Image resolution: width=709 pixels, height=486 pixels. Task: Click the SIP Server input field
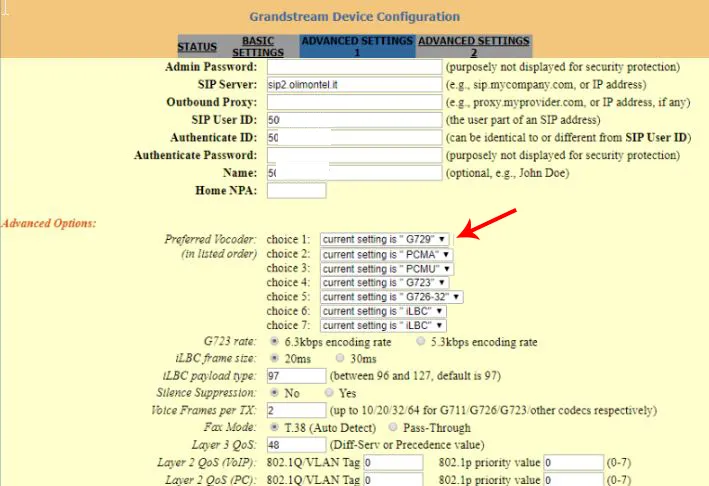[354, 85]
